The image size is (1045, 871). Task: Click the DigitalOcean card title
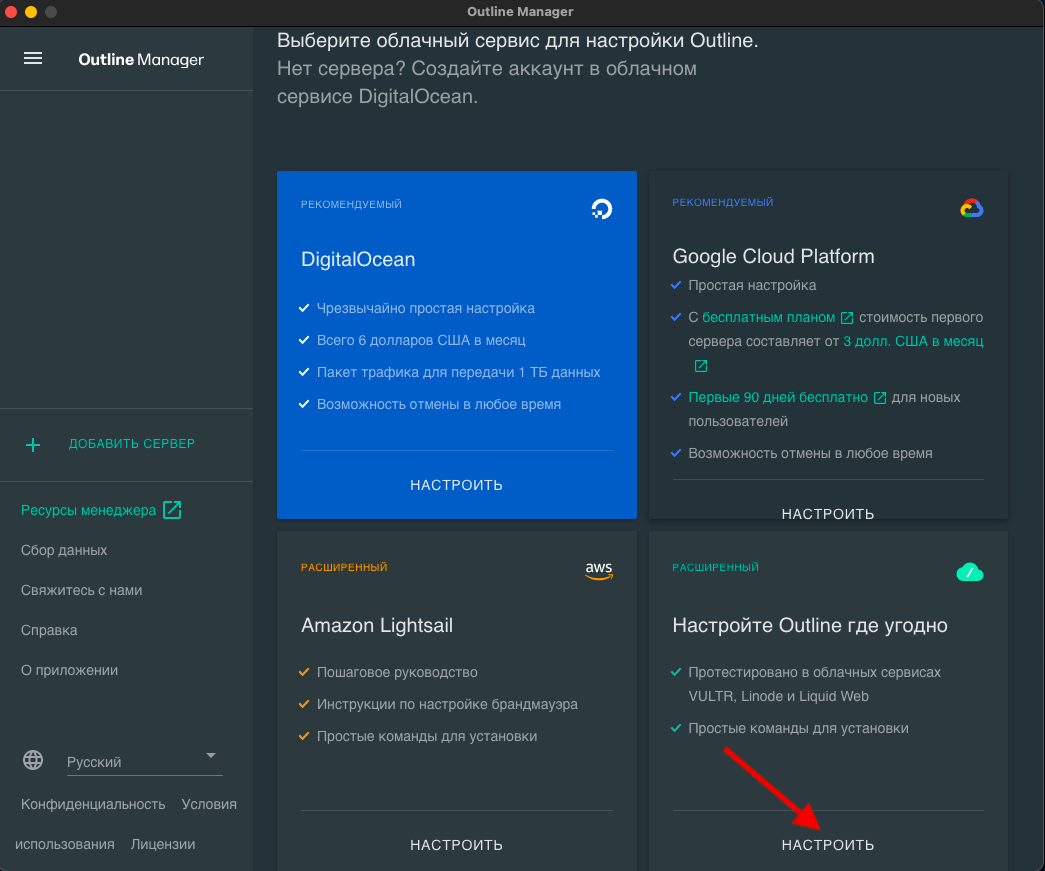358,259
